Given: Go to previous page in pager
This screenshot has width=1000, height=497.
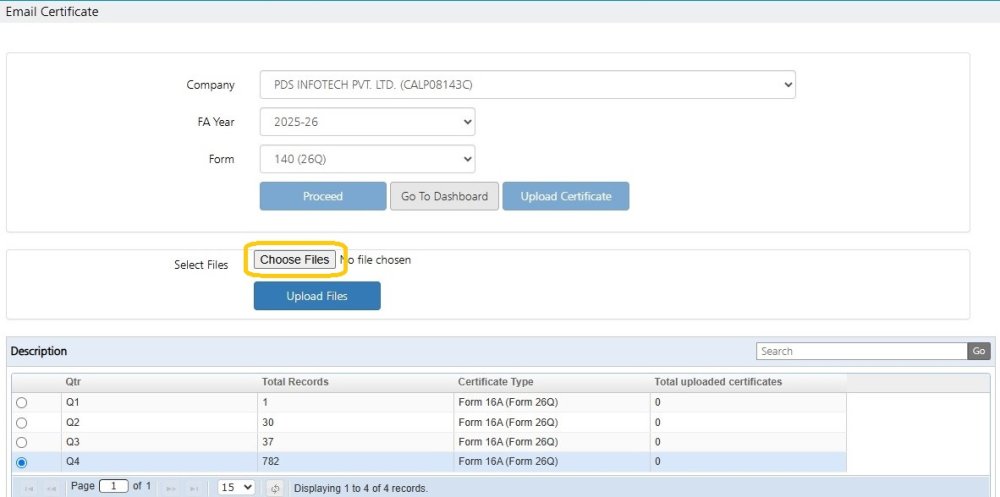Looking at the screenshot, I should coord(52,489).
